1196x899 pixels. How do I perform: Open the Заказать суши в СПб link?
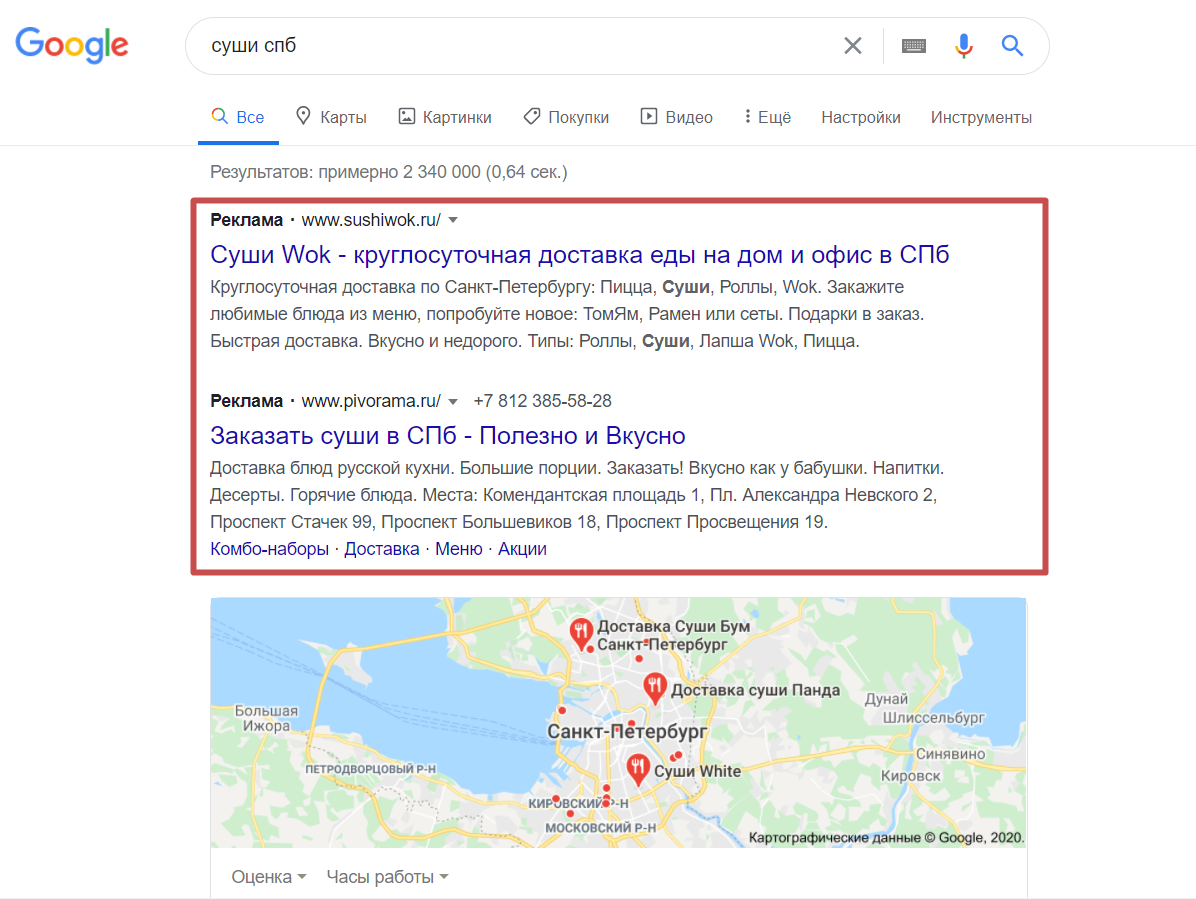click(447, 436)
